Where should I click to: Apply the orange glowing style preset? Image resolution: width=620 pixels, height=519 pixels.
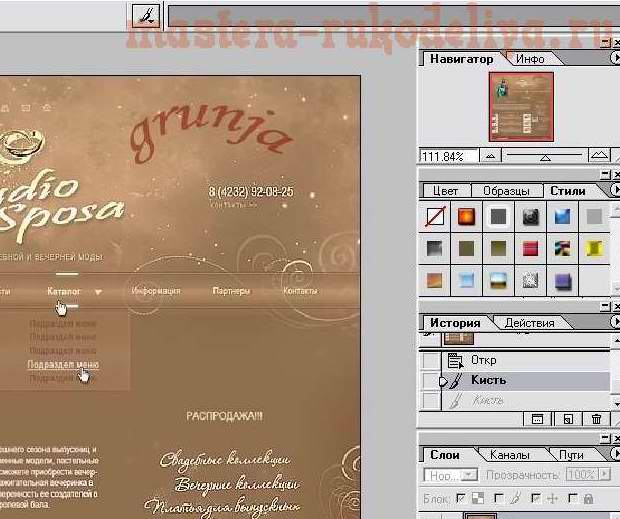coord(466,217)
